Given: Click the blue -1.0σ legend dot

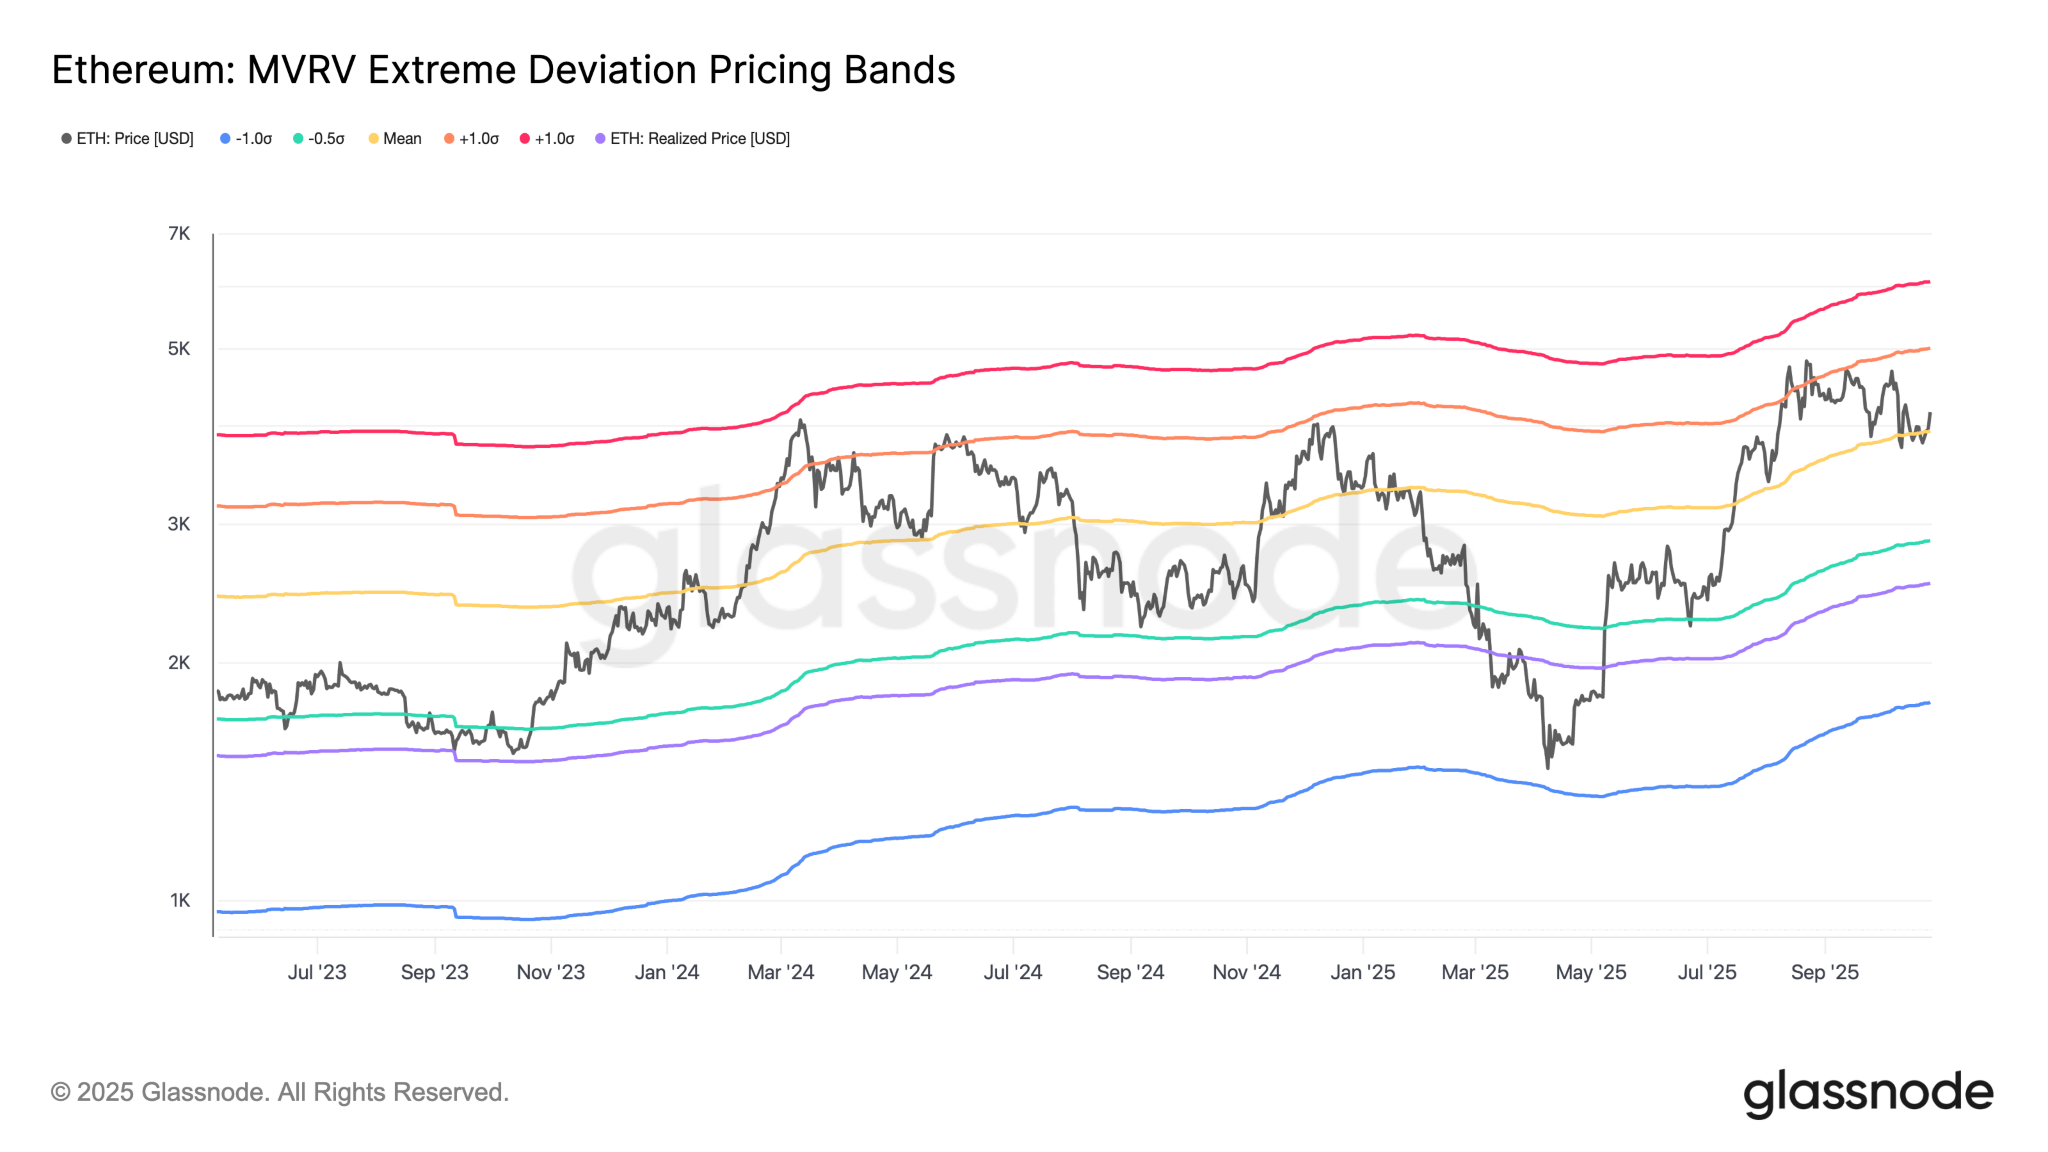Looking at the screenshot, I should [225, 139].
